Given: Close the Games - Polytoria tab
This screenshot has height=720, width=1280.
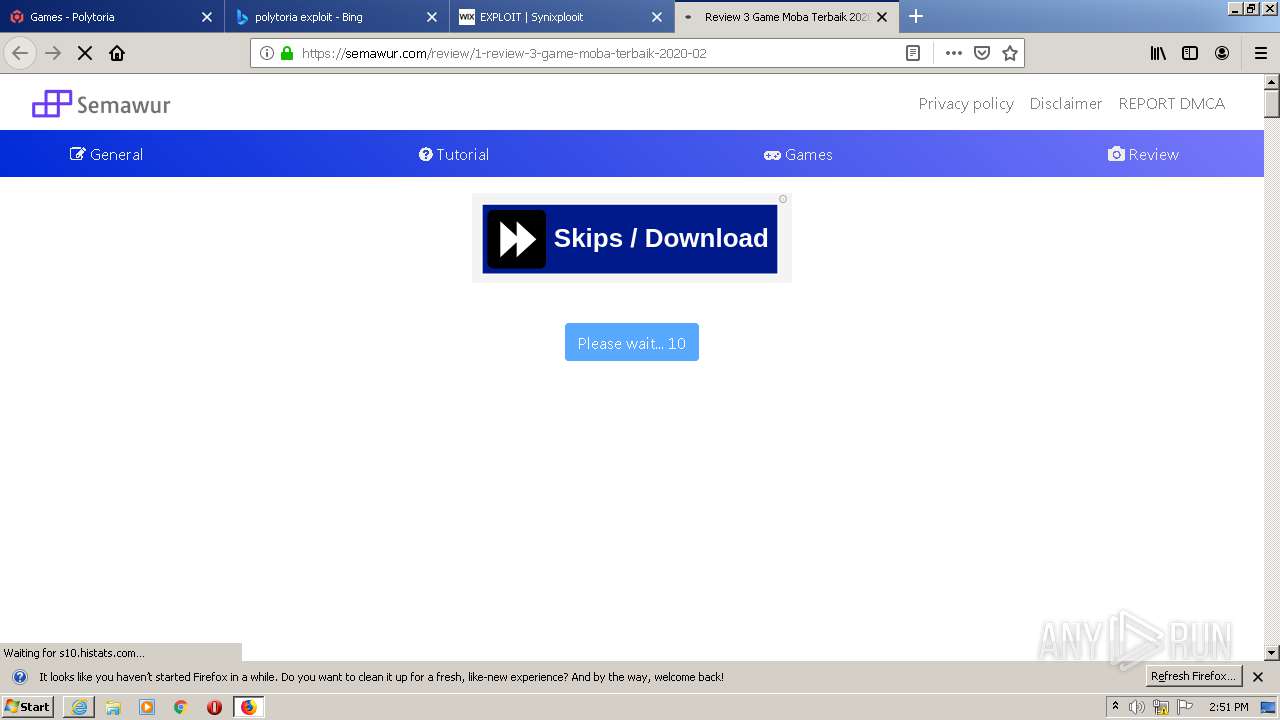Looking at the screenshot, I should [x=207, y=17].
